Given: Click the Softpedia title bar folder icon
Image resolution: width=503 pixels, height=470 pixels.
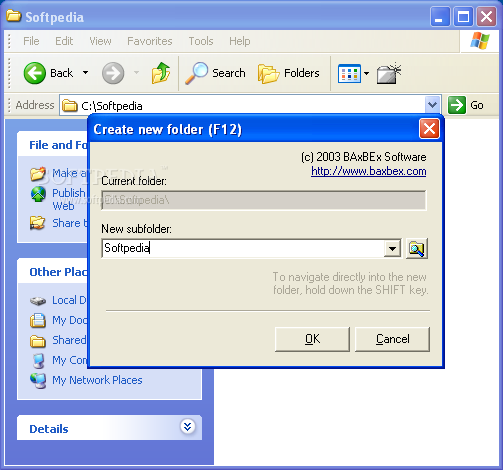Looking at the screenshot, I should click(x=13, y=16).
